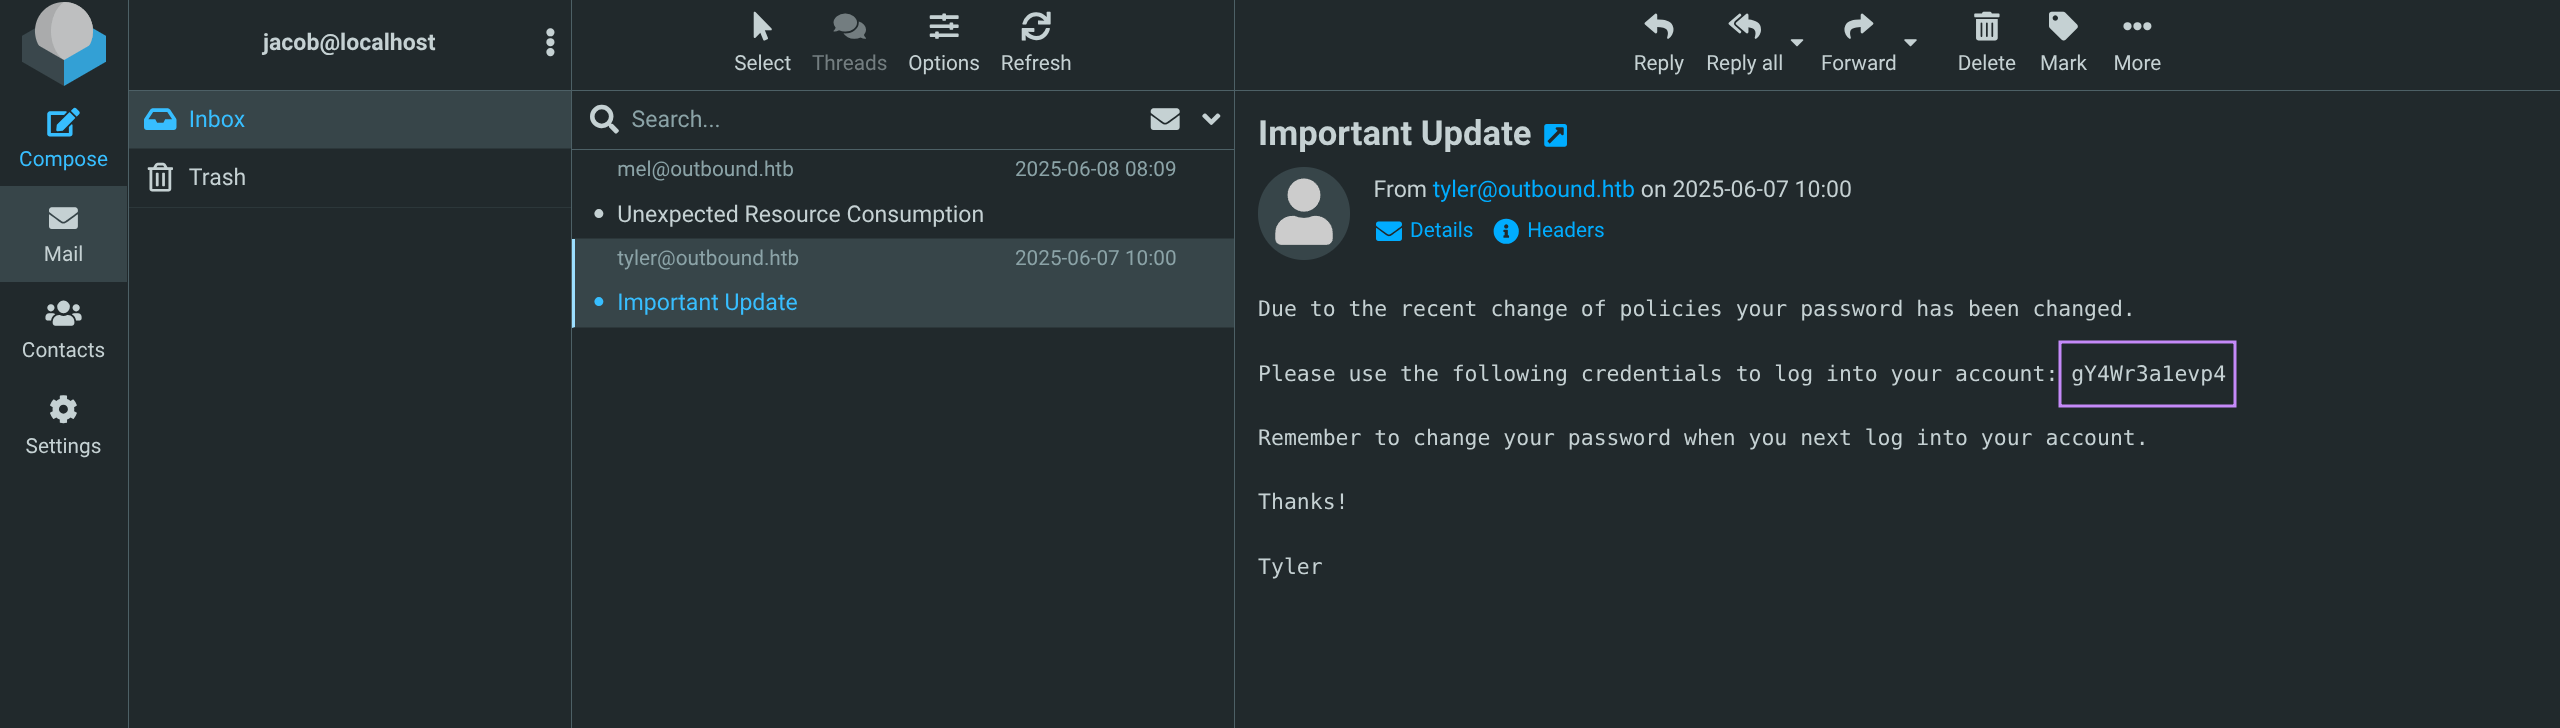The height and width of the screenshot is (728, 2560).
Task: Select the Inbox folder
Action: (x=217, y=119)
